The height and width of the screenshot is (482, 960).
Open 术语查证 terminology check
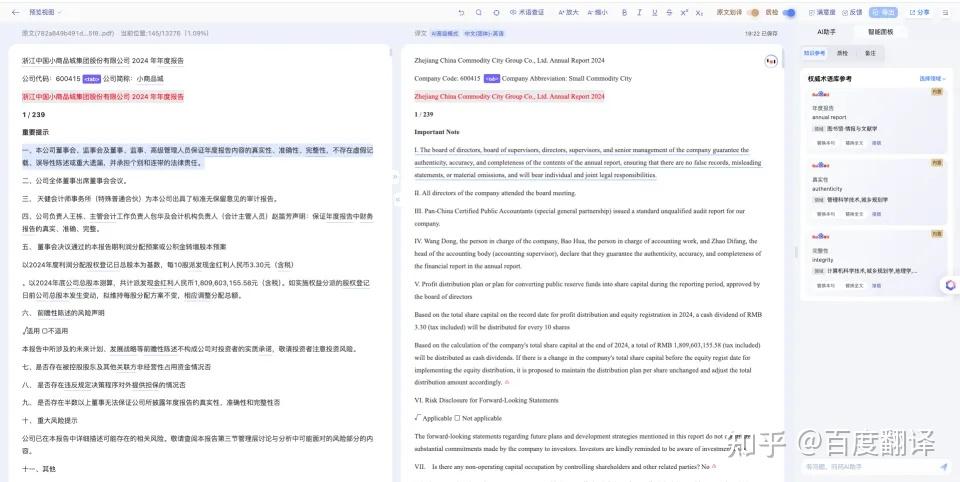click(527, 12)
